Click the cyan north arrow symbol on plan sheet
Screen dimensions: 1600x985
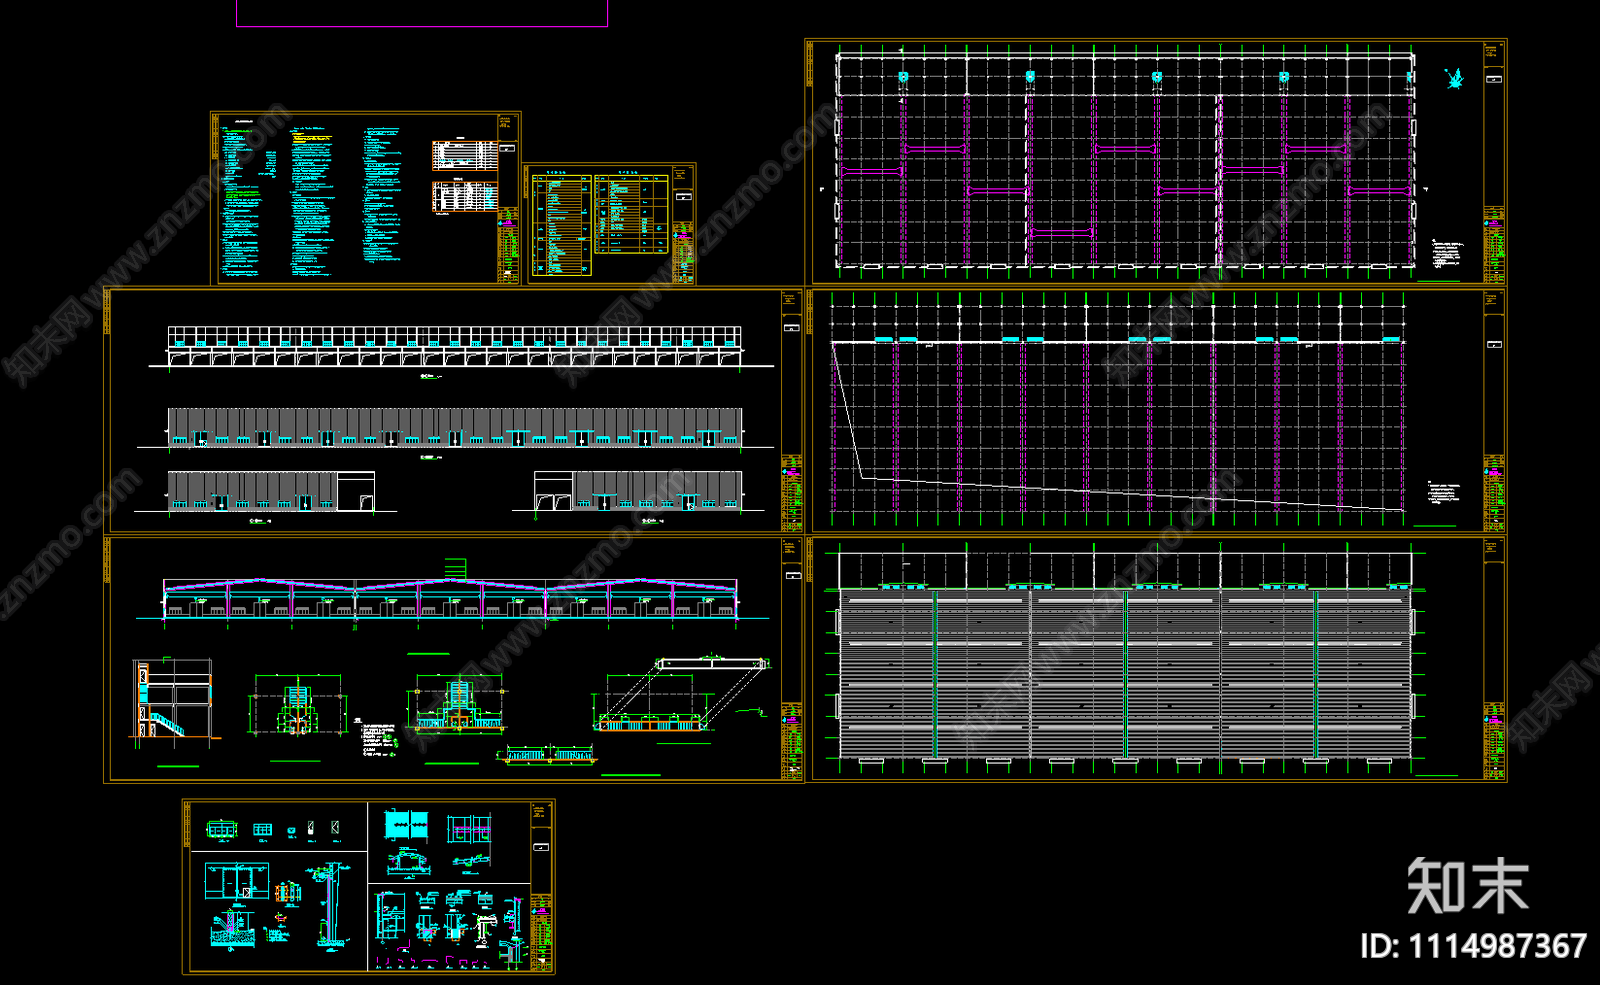[x=1453, y=77]
